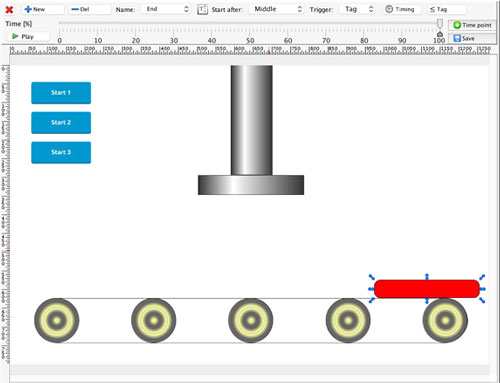Expand the Start after Middle dropdown

click(276, 9)
